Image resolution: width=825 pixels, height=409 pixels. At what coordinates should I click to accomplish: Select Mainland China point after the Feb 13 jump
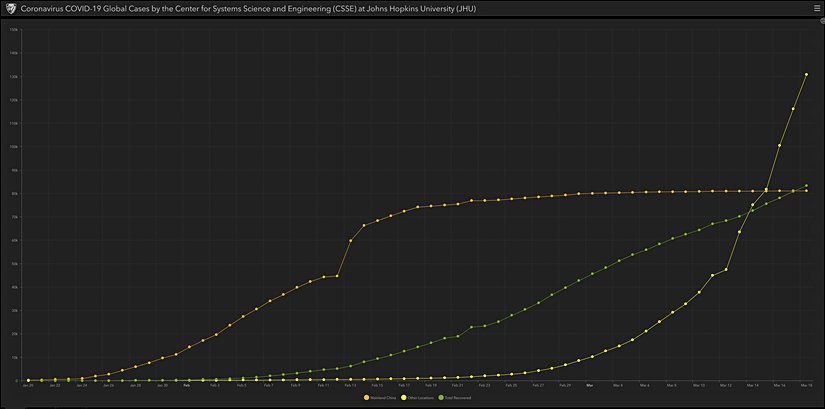[350, 241]
